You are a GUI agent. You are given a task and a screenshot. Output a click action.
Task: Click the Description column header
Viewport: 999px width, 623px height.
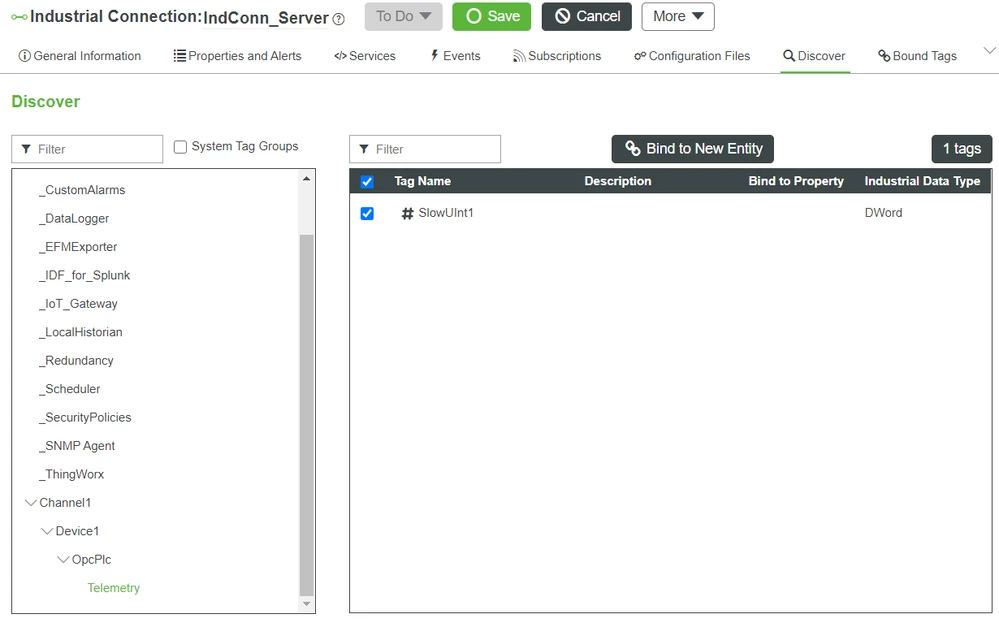[618, 181]
